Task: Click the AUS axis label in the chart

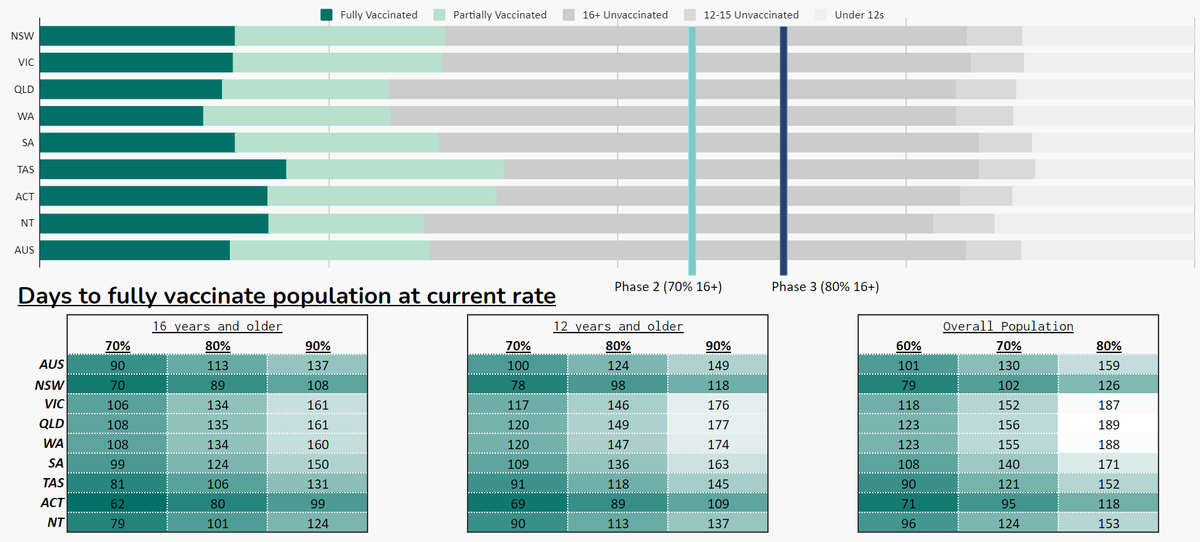Action: tap(24, 250)
